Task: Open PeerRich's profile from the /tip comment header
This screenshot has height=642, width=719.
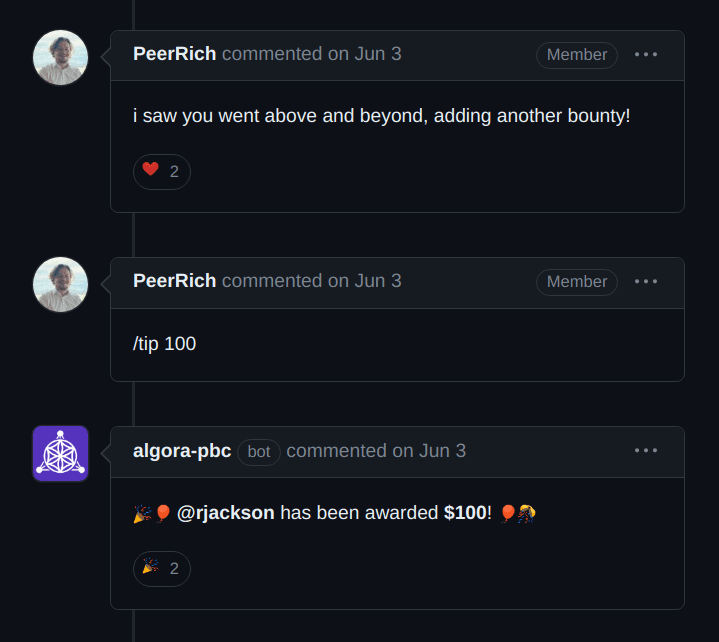Action: [x=174, y=281]
